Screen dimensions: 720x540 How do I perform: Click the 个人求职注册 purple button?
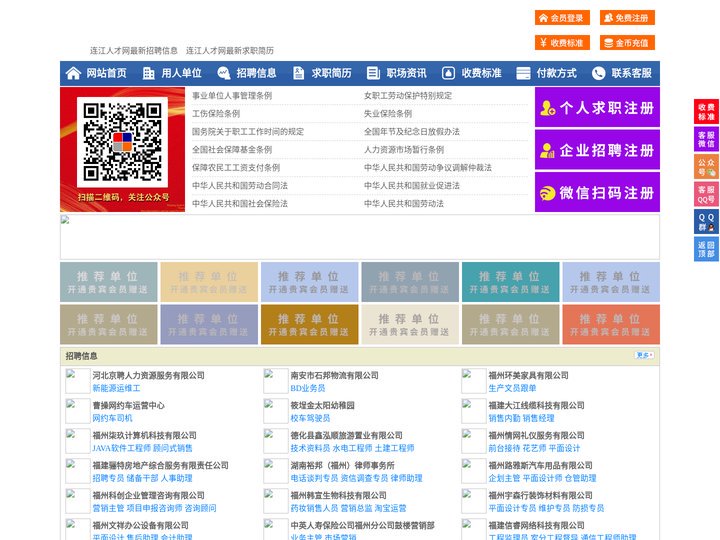[597, 107]
